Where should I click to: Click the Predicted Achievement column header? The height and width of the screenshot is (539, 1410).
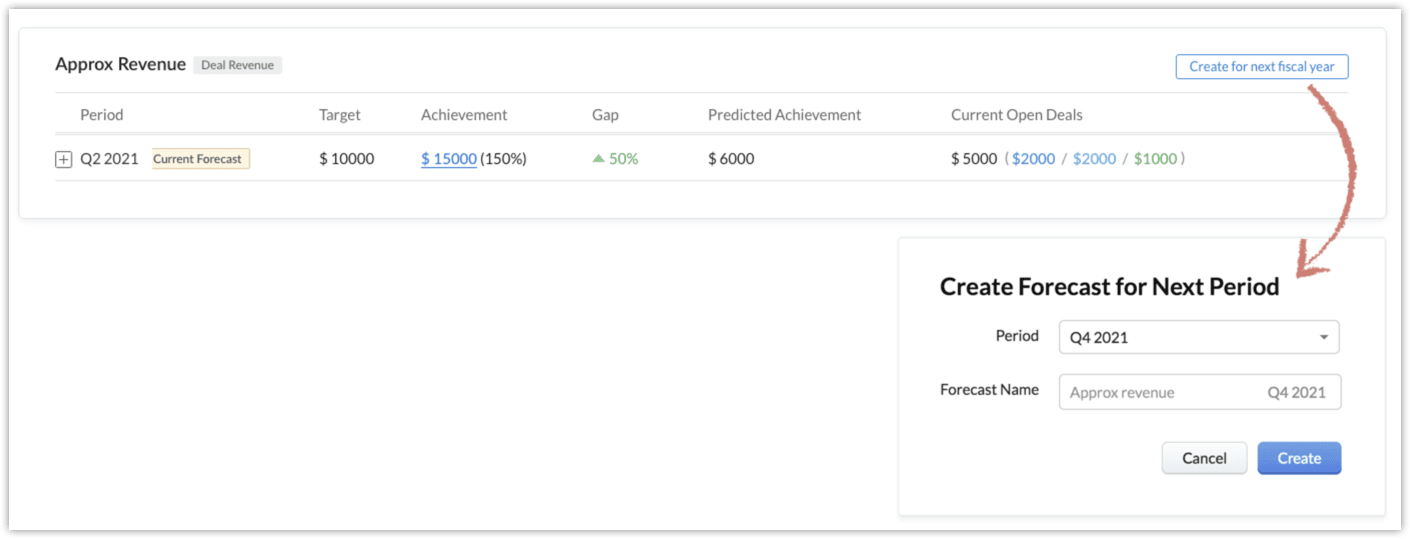[784, 115]
